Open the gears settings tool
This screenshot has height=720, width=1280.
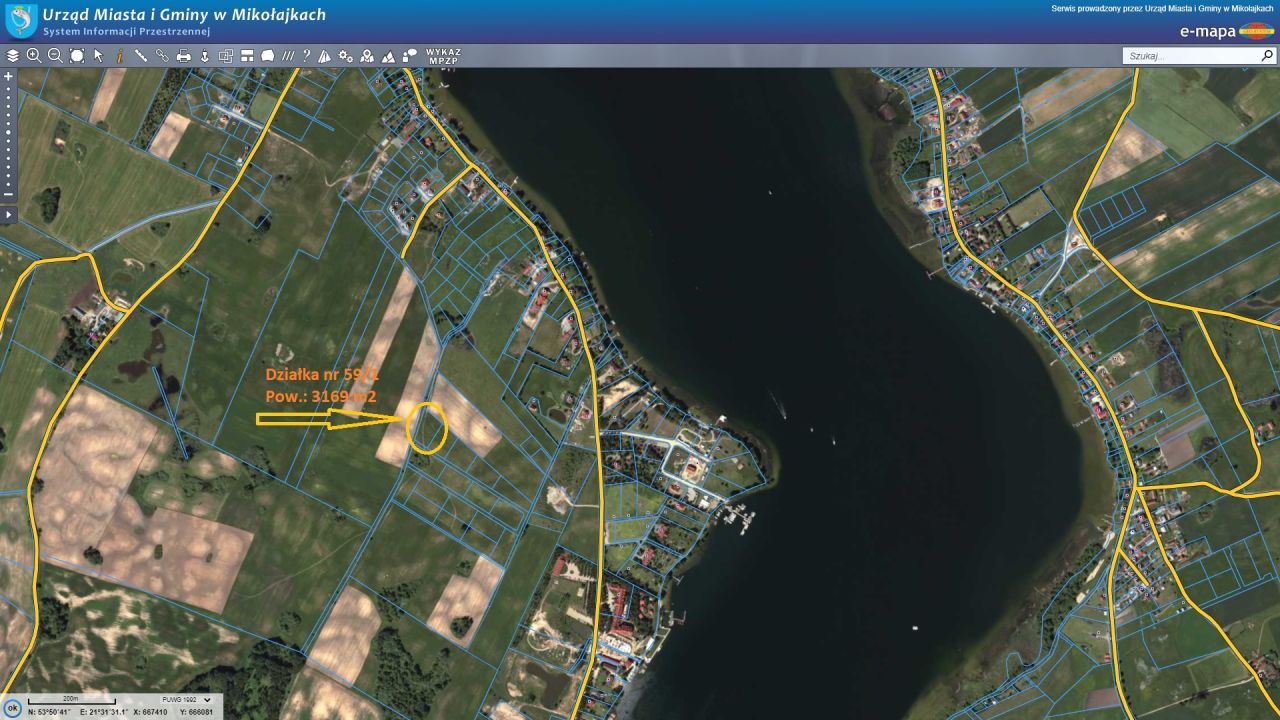point(346,56)
